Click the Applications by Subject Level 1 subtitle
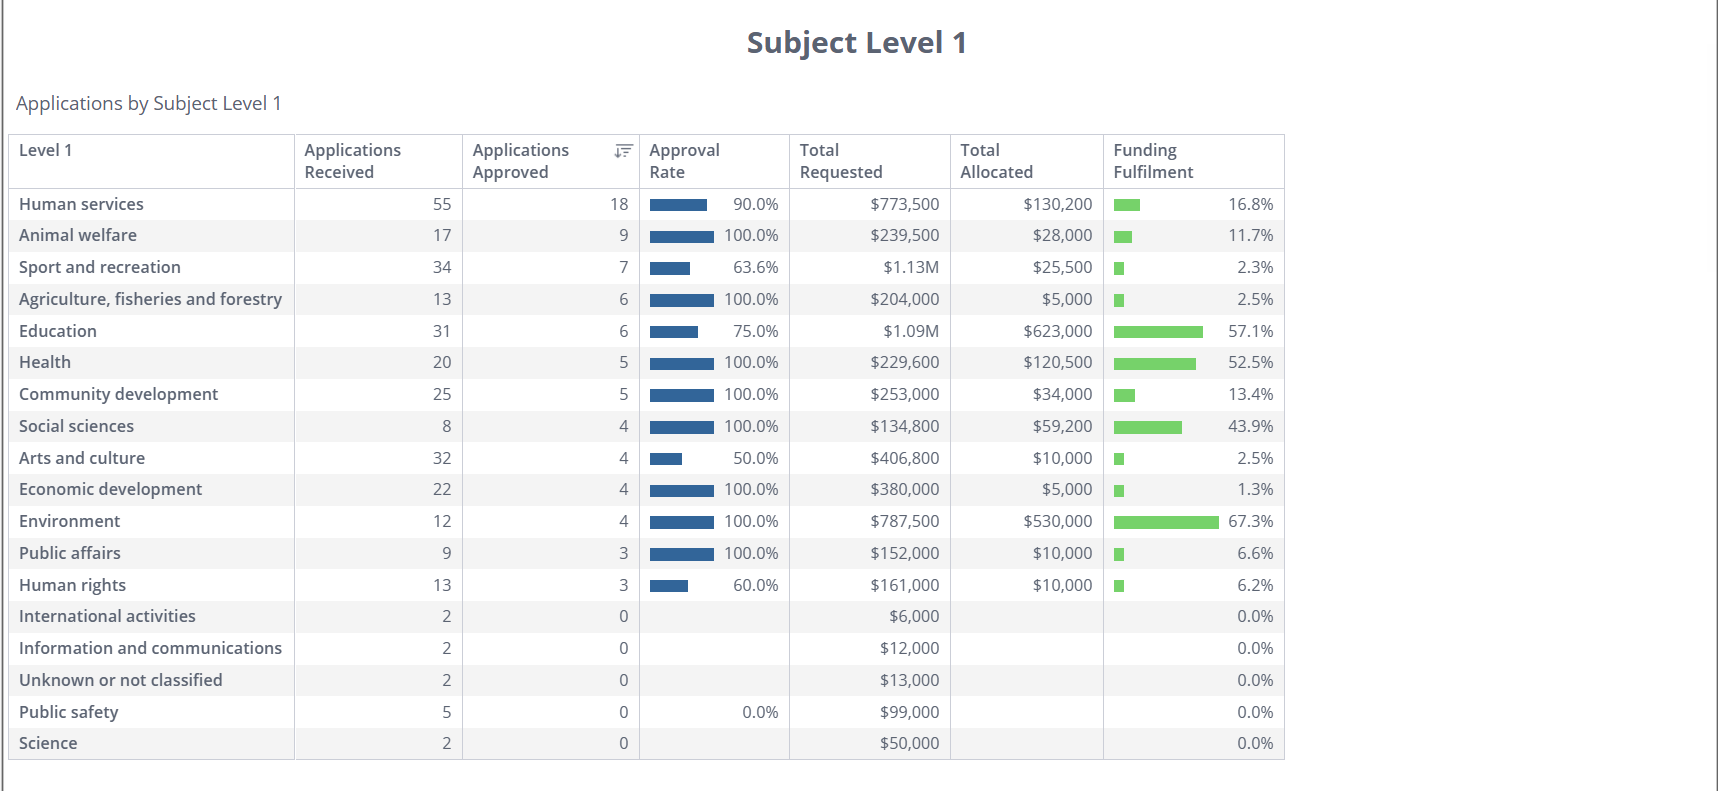1718x791 pixels. click(149, 104)
